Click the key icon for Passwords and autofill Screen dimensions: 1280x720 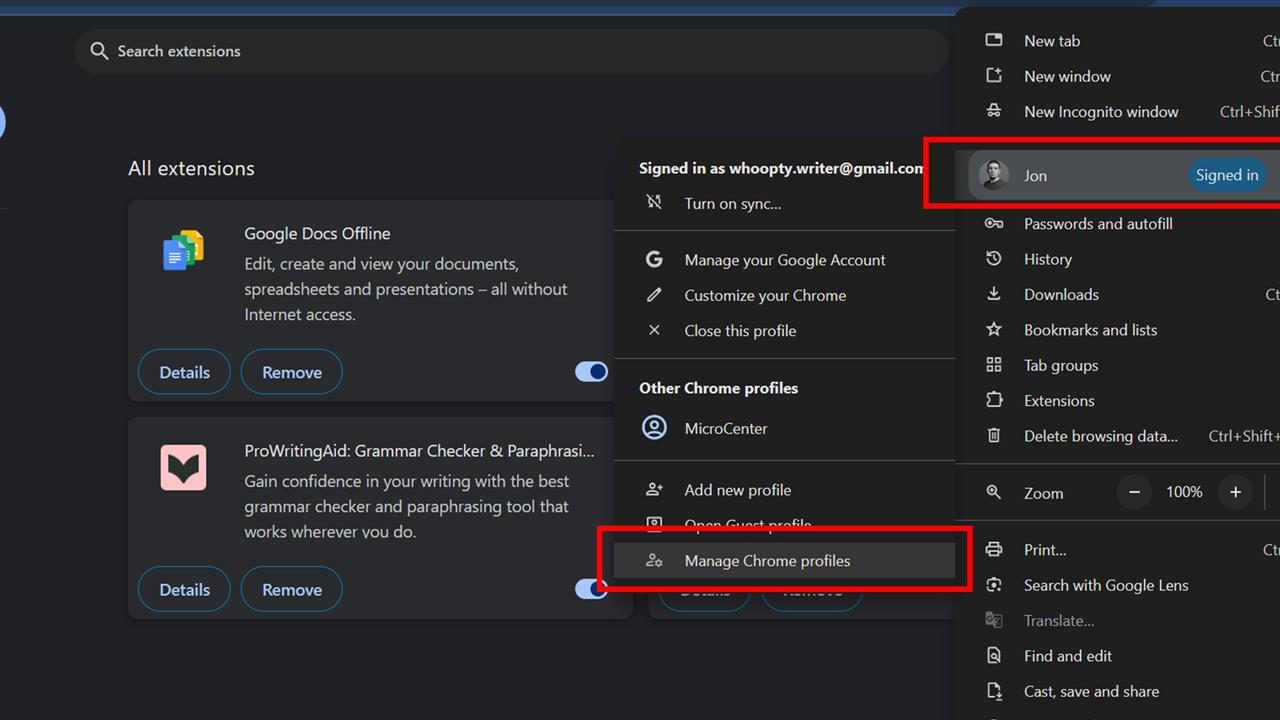coord(994,224)
